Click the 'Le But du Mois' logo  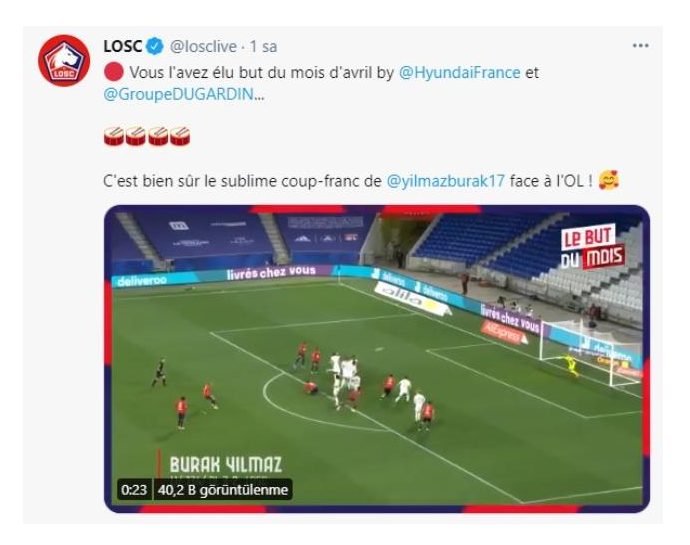tap(592, 247)
